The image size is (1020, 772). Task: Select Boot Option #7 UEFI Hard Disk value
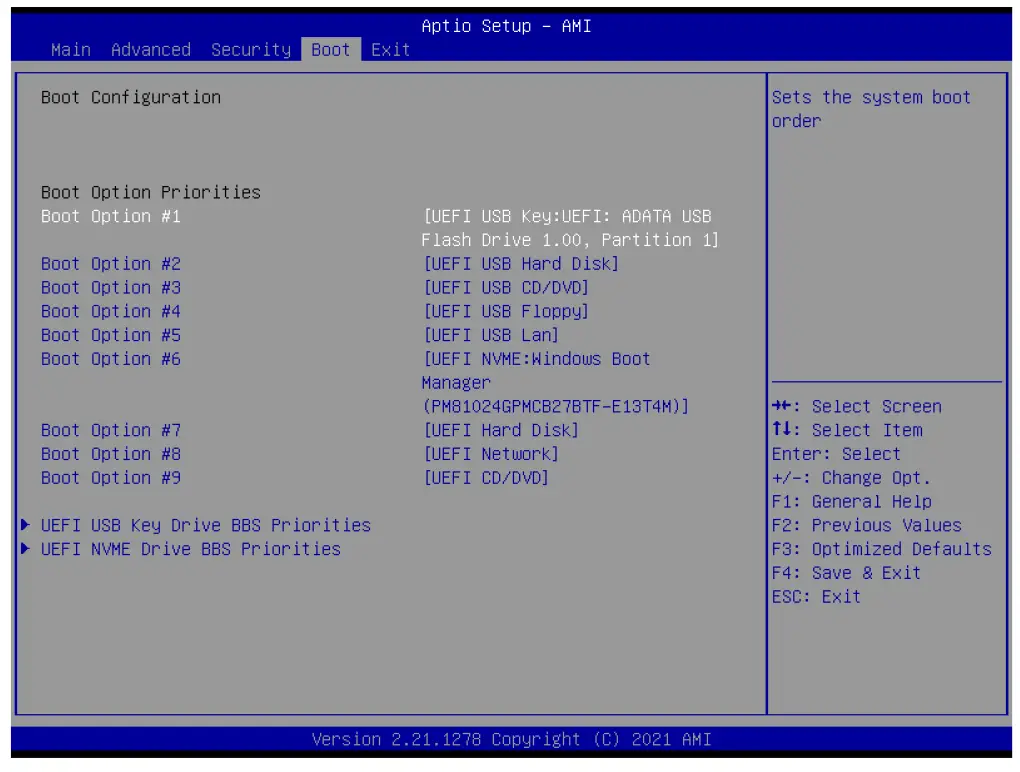(x=501, y=431)
